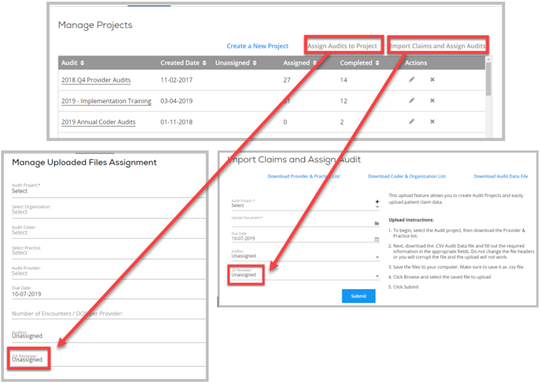Click pencil icon for 2019 Implementation Training
Image resolution: width=540 pixels, height=383 pixels.
(x=412, y=101)
